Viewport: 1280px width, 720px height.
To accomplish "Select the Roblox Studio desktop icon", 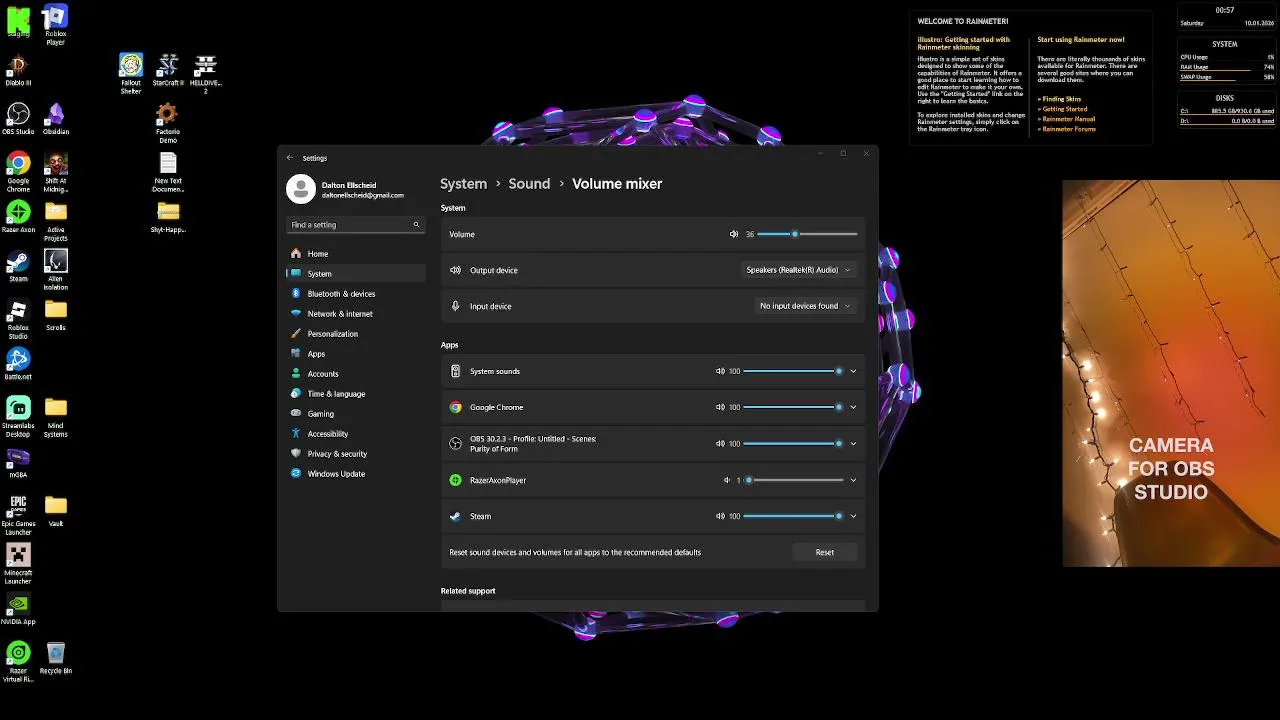I will [x=18, y=319].
